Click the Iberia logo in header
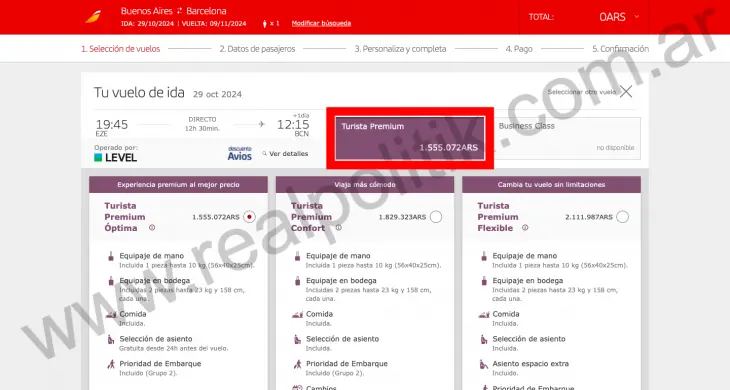 pyautogui.click(x=93, y=17)
